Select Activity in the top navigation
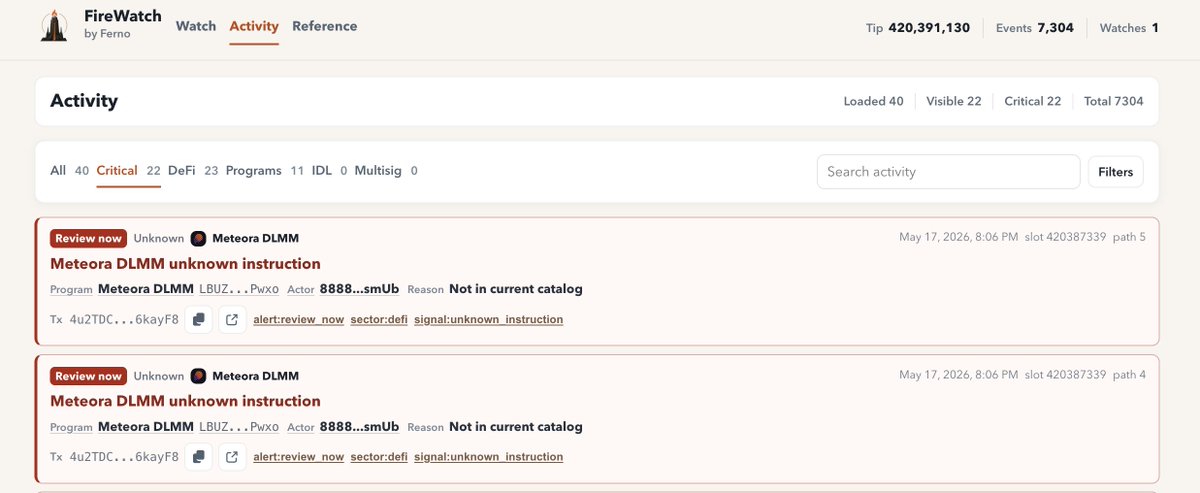Screen dimensions: 1200x493 point(254,26)
